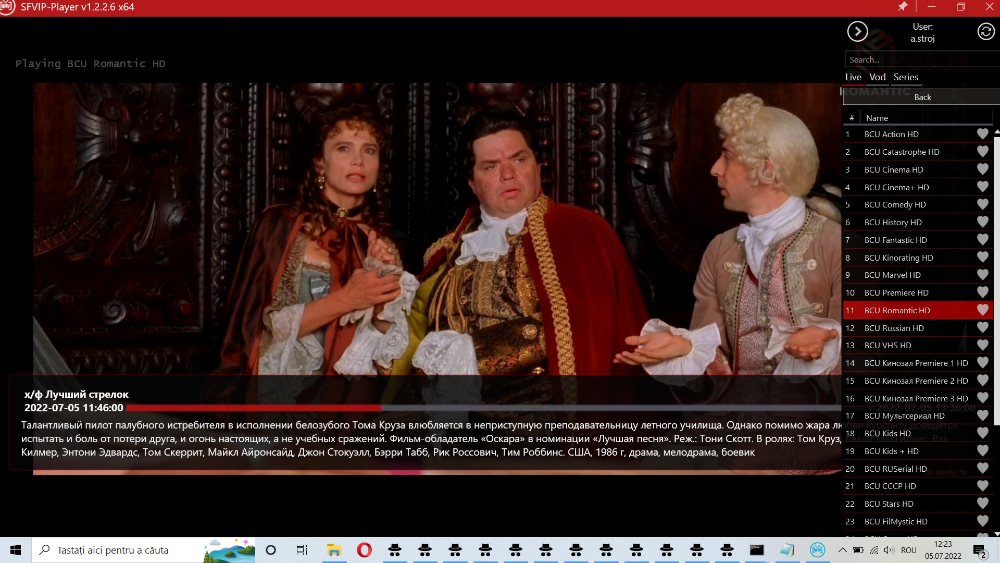Click heart beside BCU Kids HD
1000x563 pixels.
pyautogui.click(x=982, y=433)
